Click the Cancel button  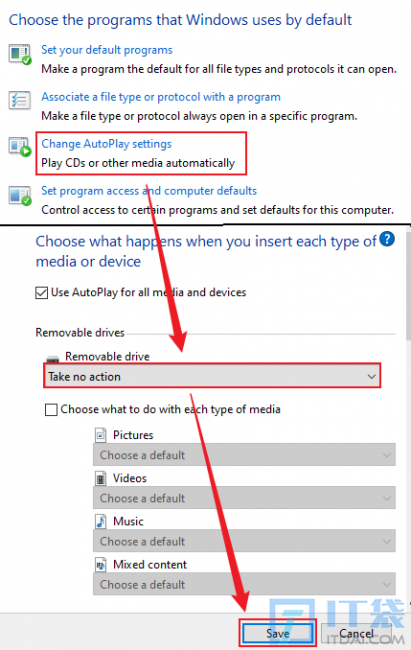[x=356, y=633]
